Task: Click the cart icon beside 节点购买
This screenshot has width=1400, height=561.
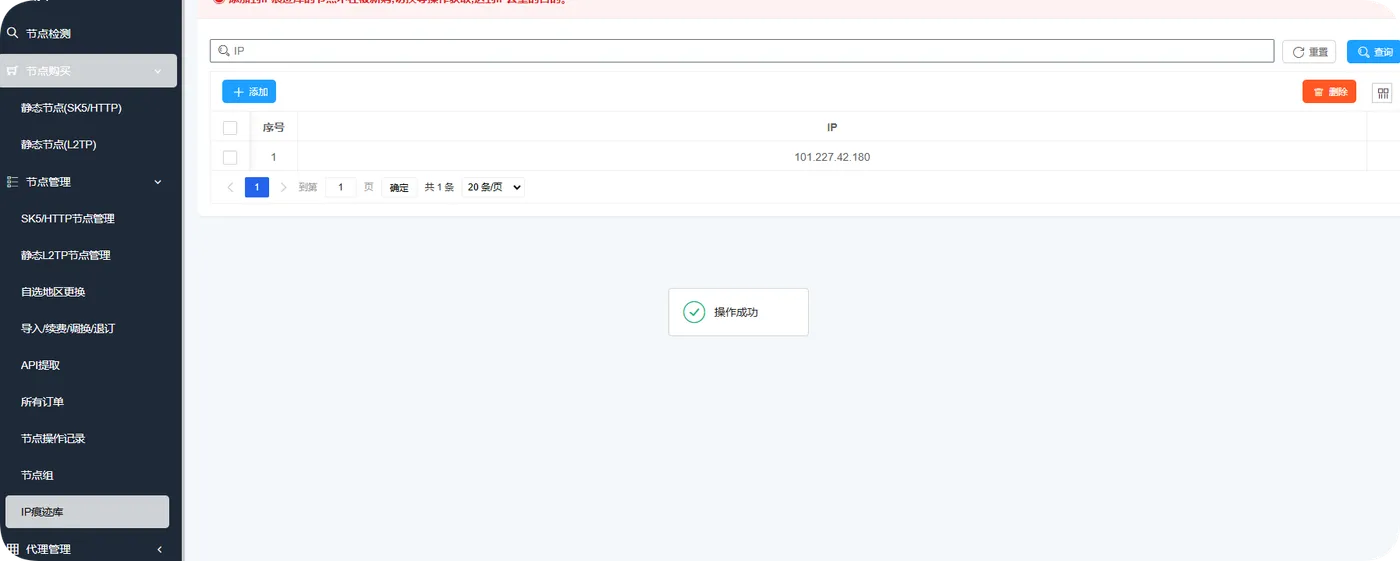Action: (13, 71)
